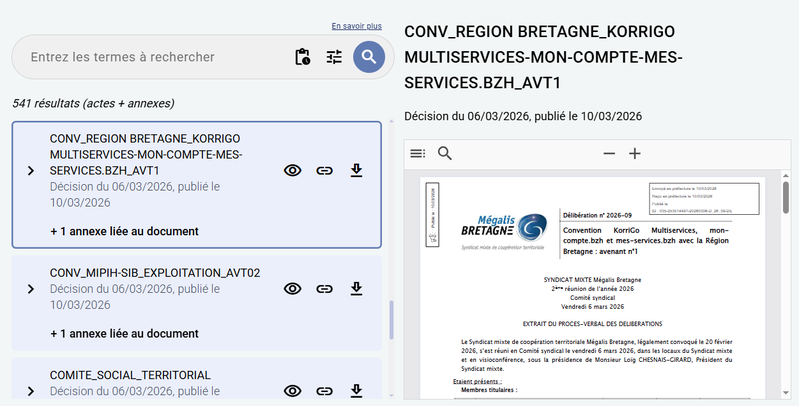Expand the COMITE_SOCIAL_TERRITORIAL result chevron
Screen dimensions: 799x406
pos(31,391)
